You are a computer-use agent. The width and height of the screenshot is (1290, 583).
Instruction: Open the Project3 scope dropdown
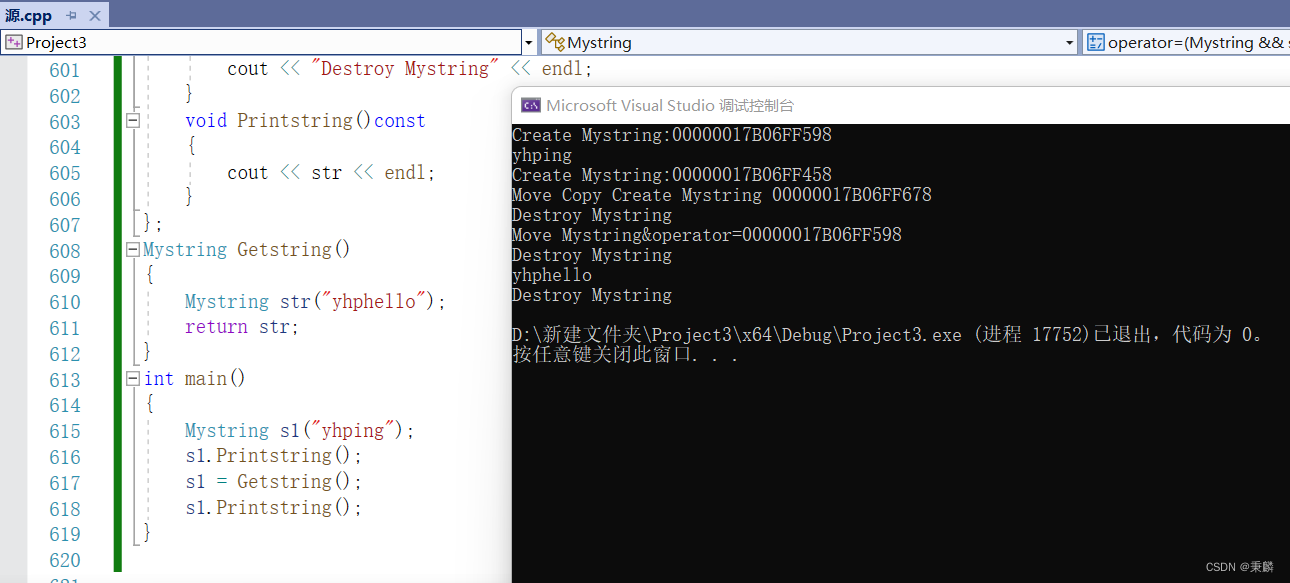click(x=268, y=42)
